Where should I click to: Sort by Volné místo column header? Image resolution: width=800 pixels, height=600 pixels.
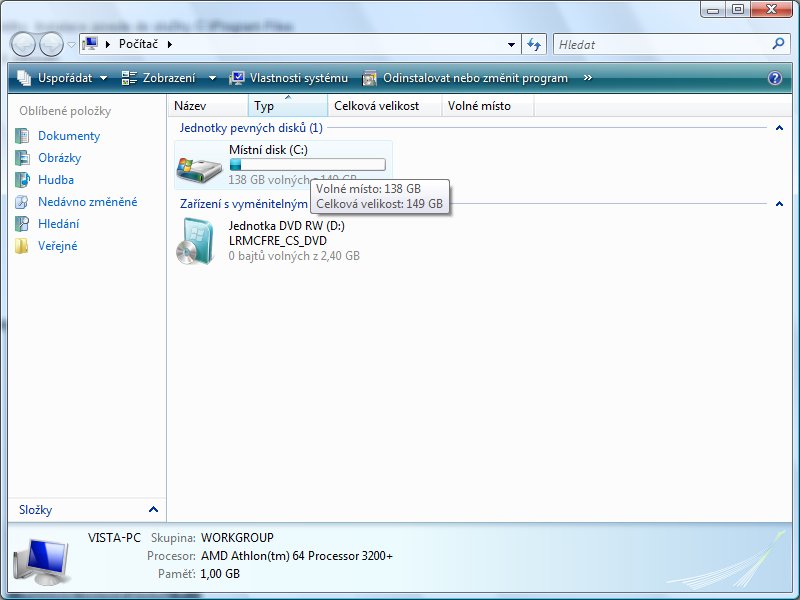(x=488, y=106)
